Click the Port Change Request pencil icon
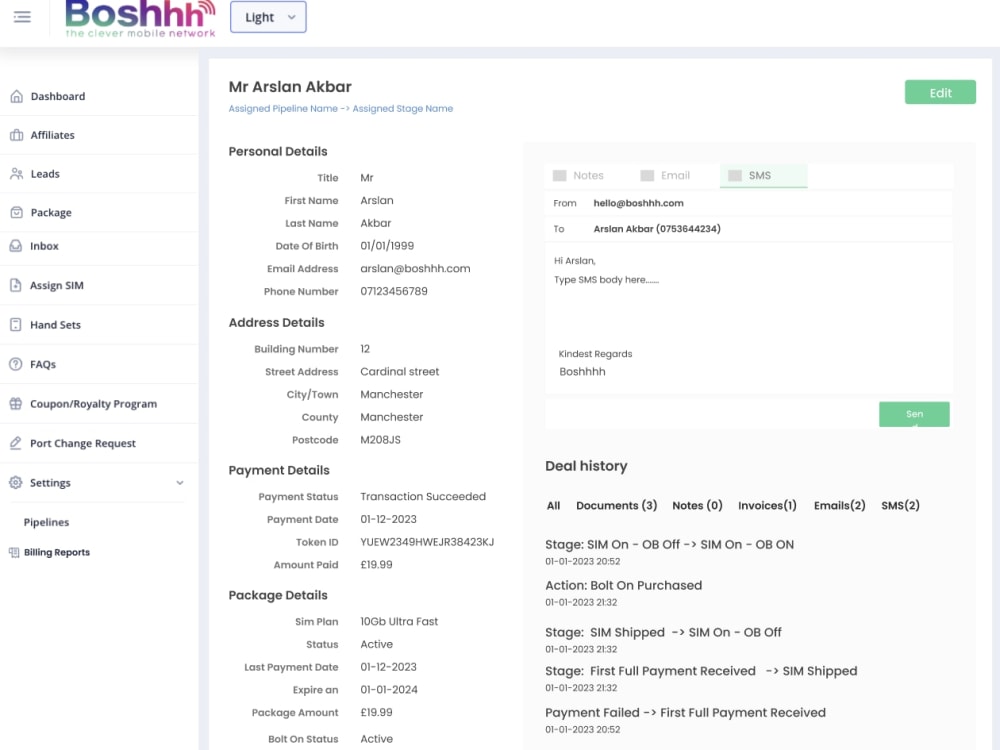The height and width of the screenshot is (750, 1000). [16, 443]
